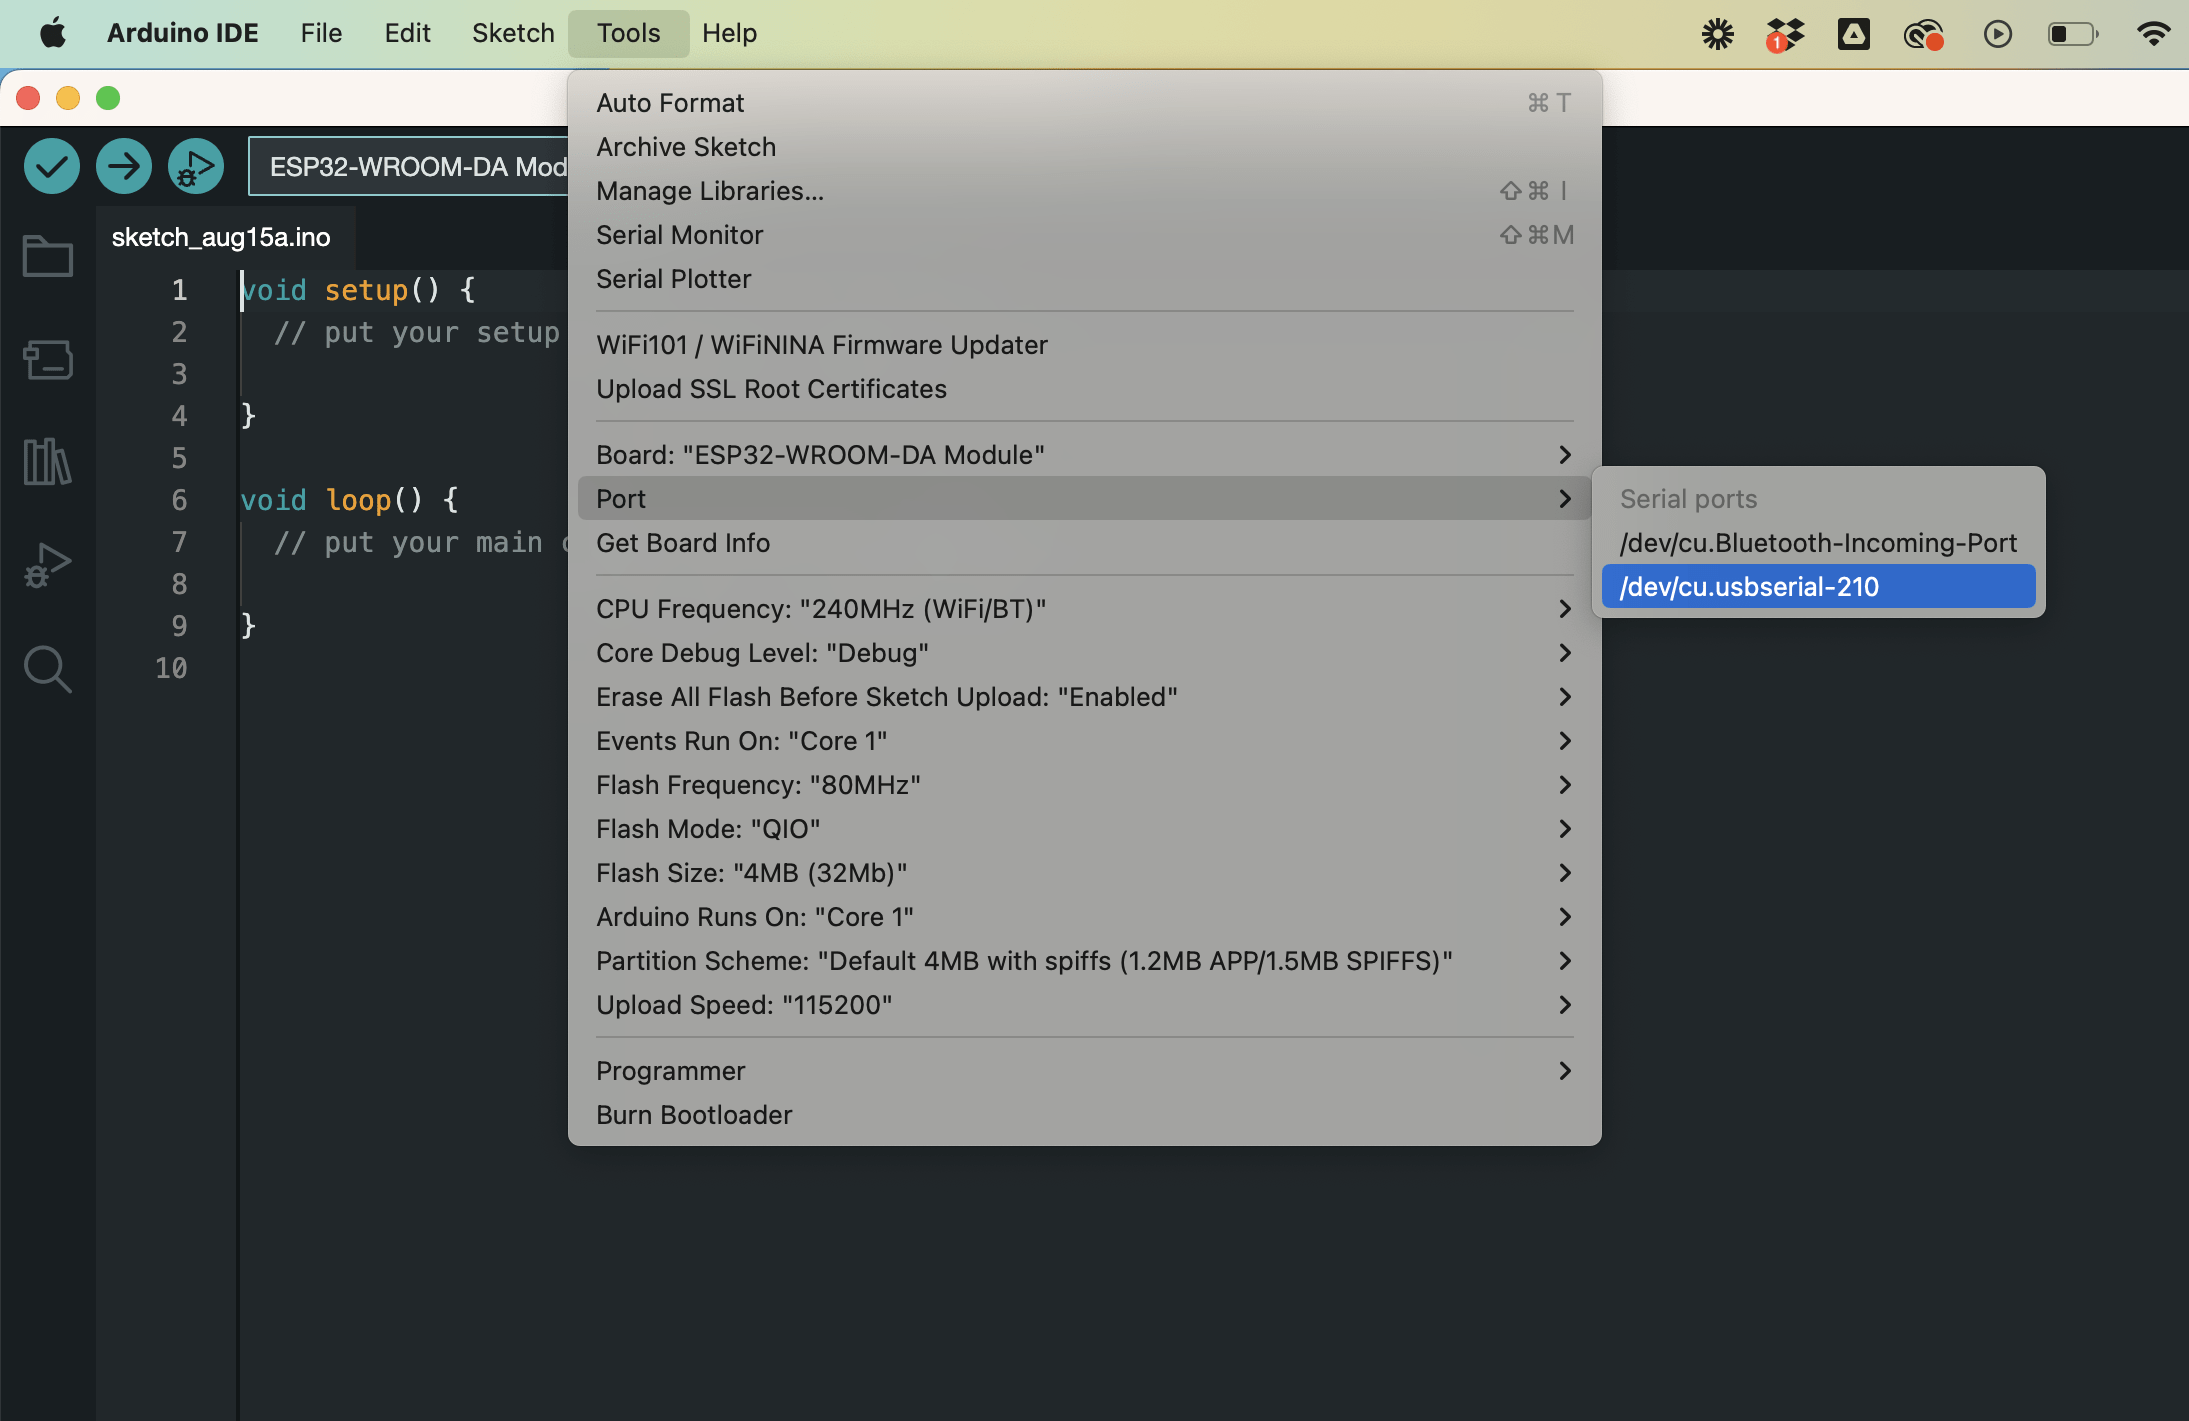2189x1421 pixels.
Task: Expand the Board ESP32-WROOM-DA Module submenu
Action: point(1084,455)
